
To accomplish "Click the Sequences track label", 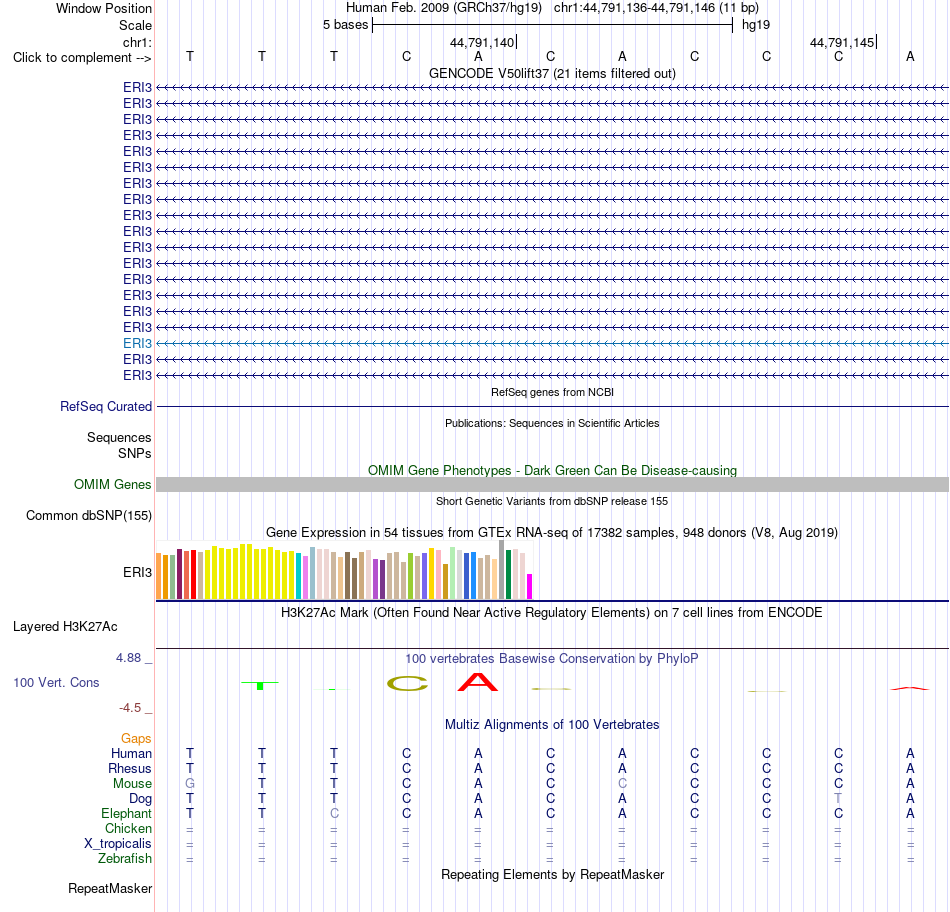I will pyautogui.click(x=119, y=438).
